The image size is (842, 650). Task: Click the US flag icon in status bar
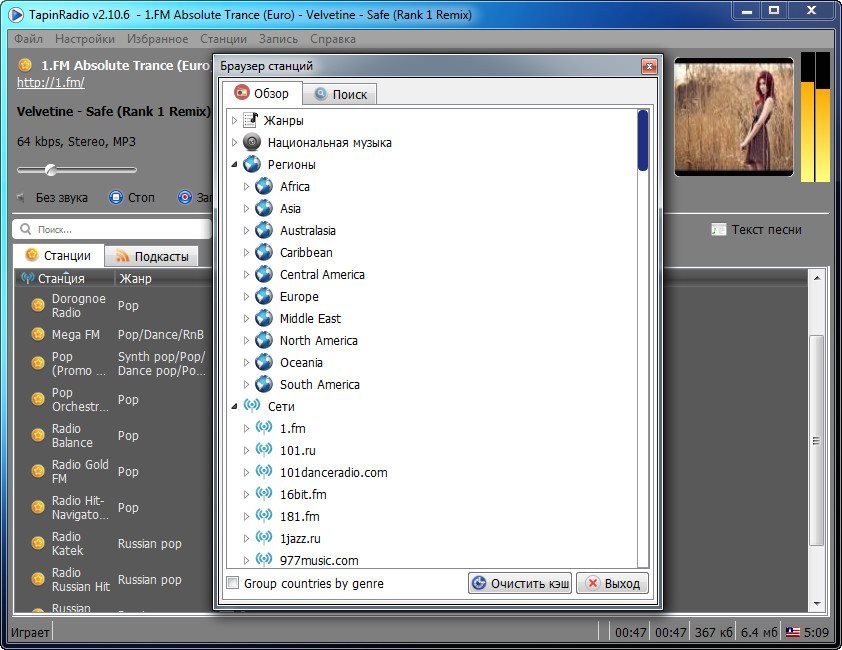(x=792, y=632)
